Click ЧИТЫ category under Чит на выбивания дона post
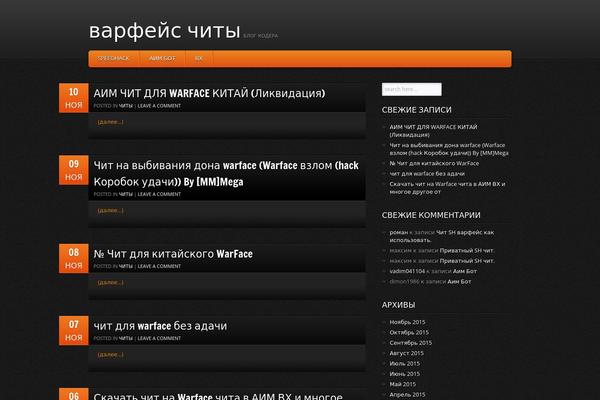 [x=126, y=194]
